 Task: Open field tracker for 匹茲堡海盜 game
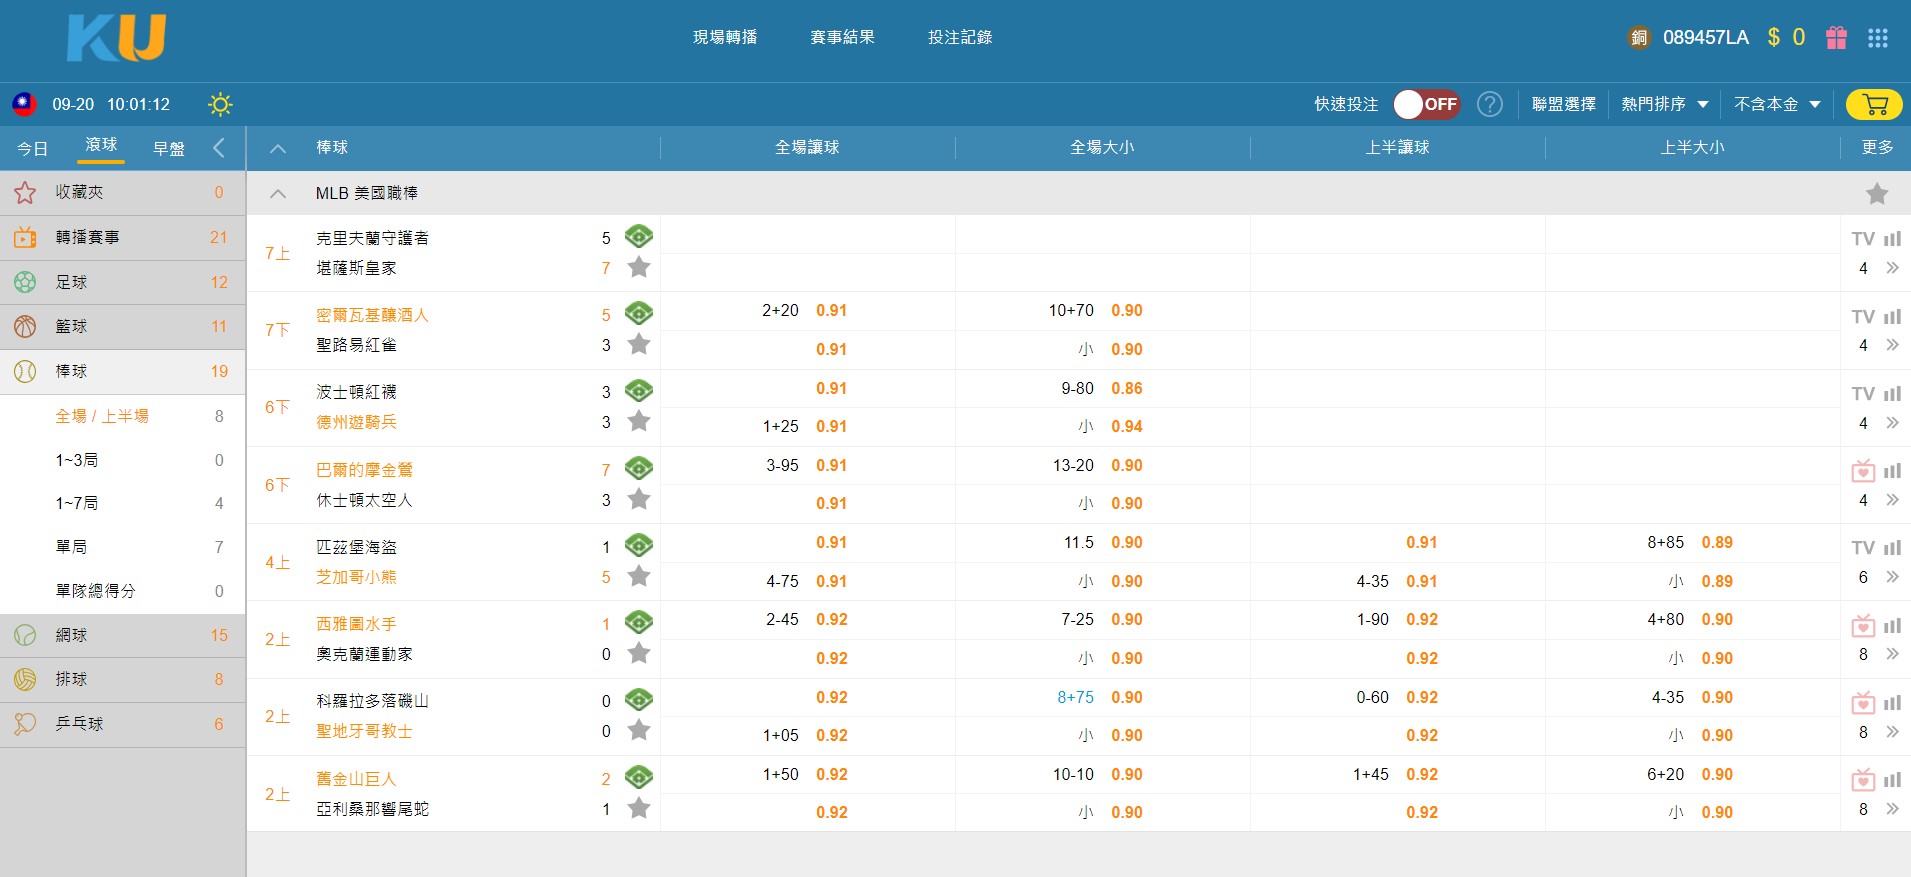click(x=639, y=545)
